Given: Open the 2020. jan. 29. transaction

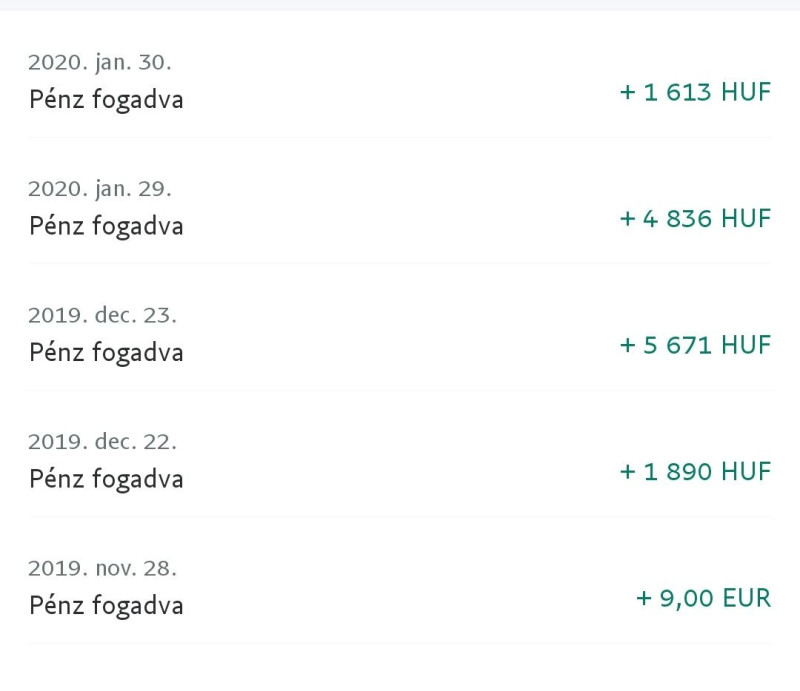Looking at the screenshot, I should (x=400, y=207).
